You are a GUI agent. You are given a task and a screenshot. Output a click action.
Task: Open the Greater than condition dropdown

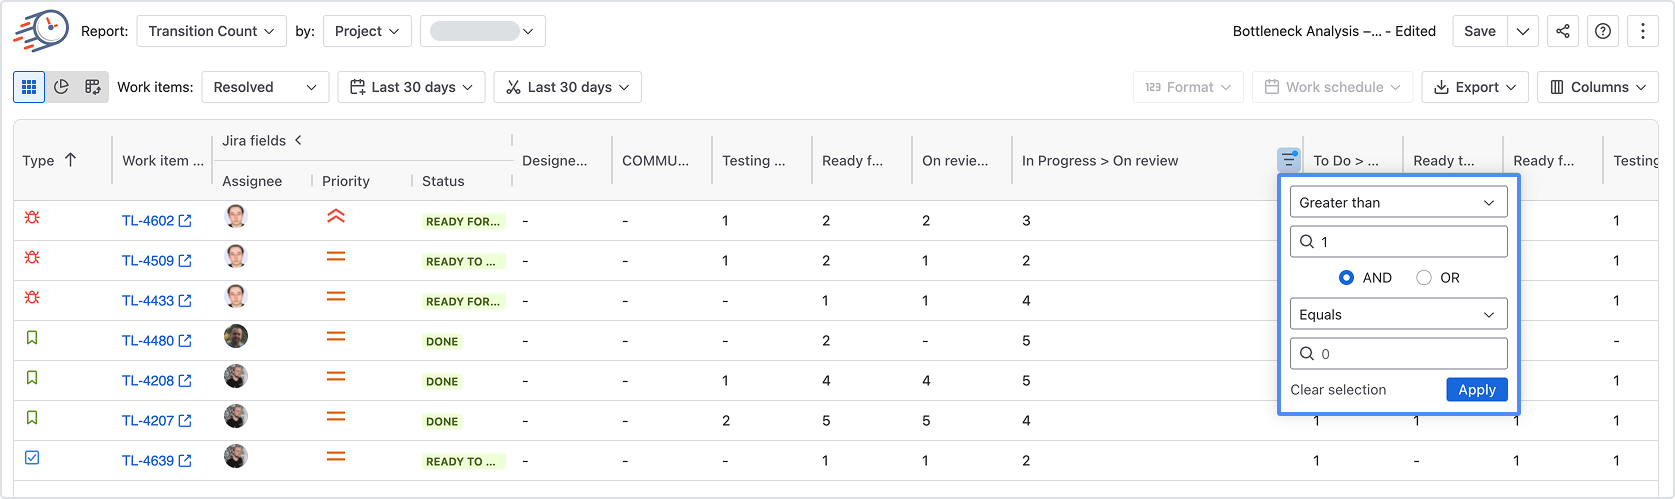(x=1398, y=202)
